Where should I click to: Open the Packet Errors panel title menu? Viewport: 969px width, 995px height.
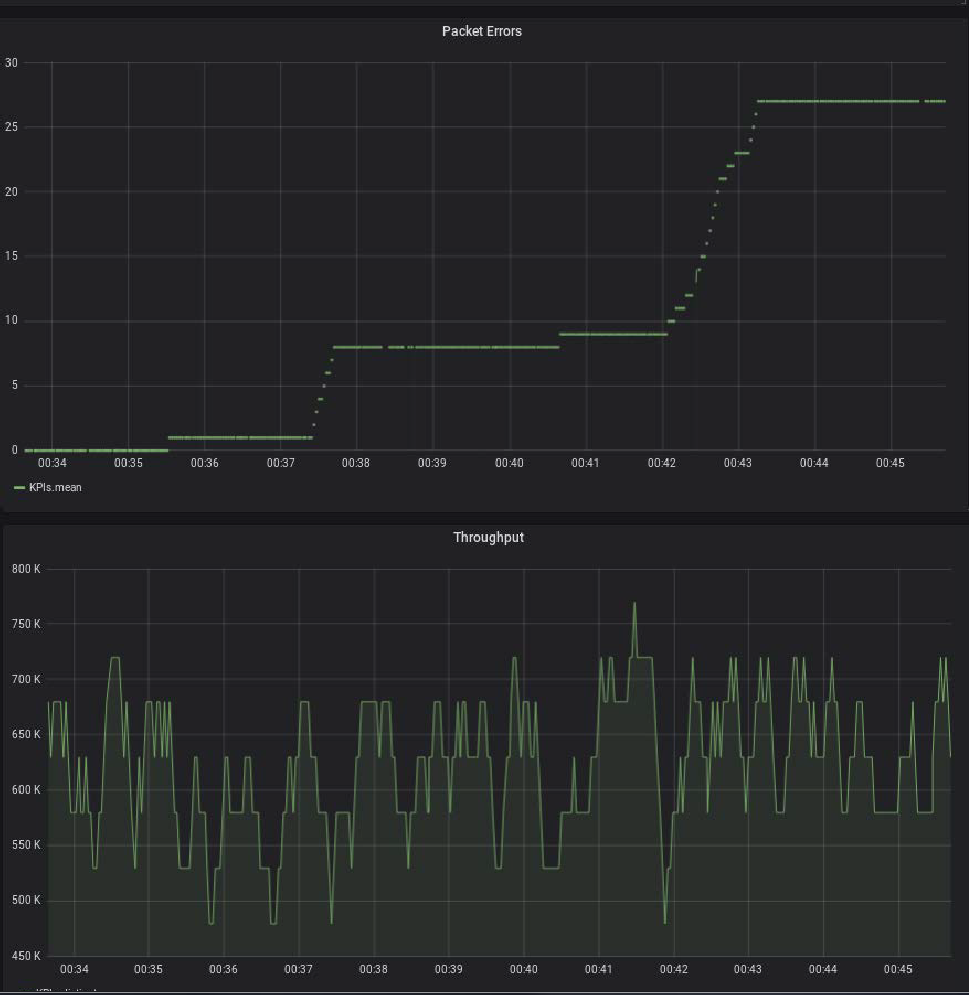[x=481, y=31]
